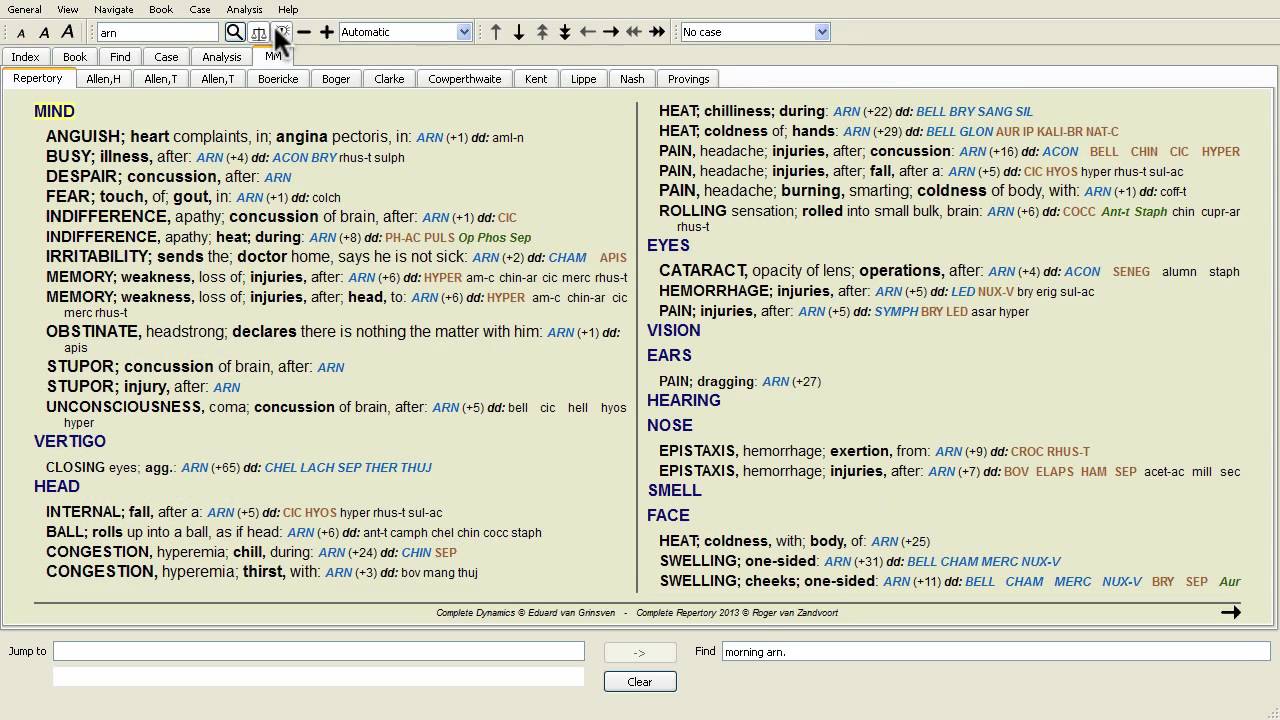Screen dimensions: 1280x720
Task: Open the View menu
Action: point(68,9)
